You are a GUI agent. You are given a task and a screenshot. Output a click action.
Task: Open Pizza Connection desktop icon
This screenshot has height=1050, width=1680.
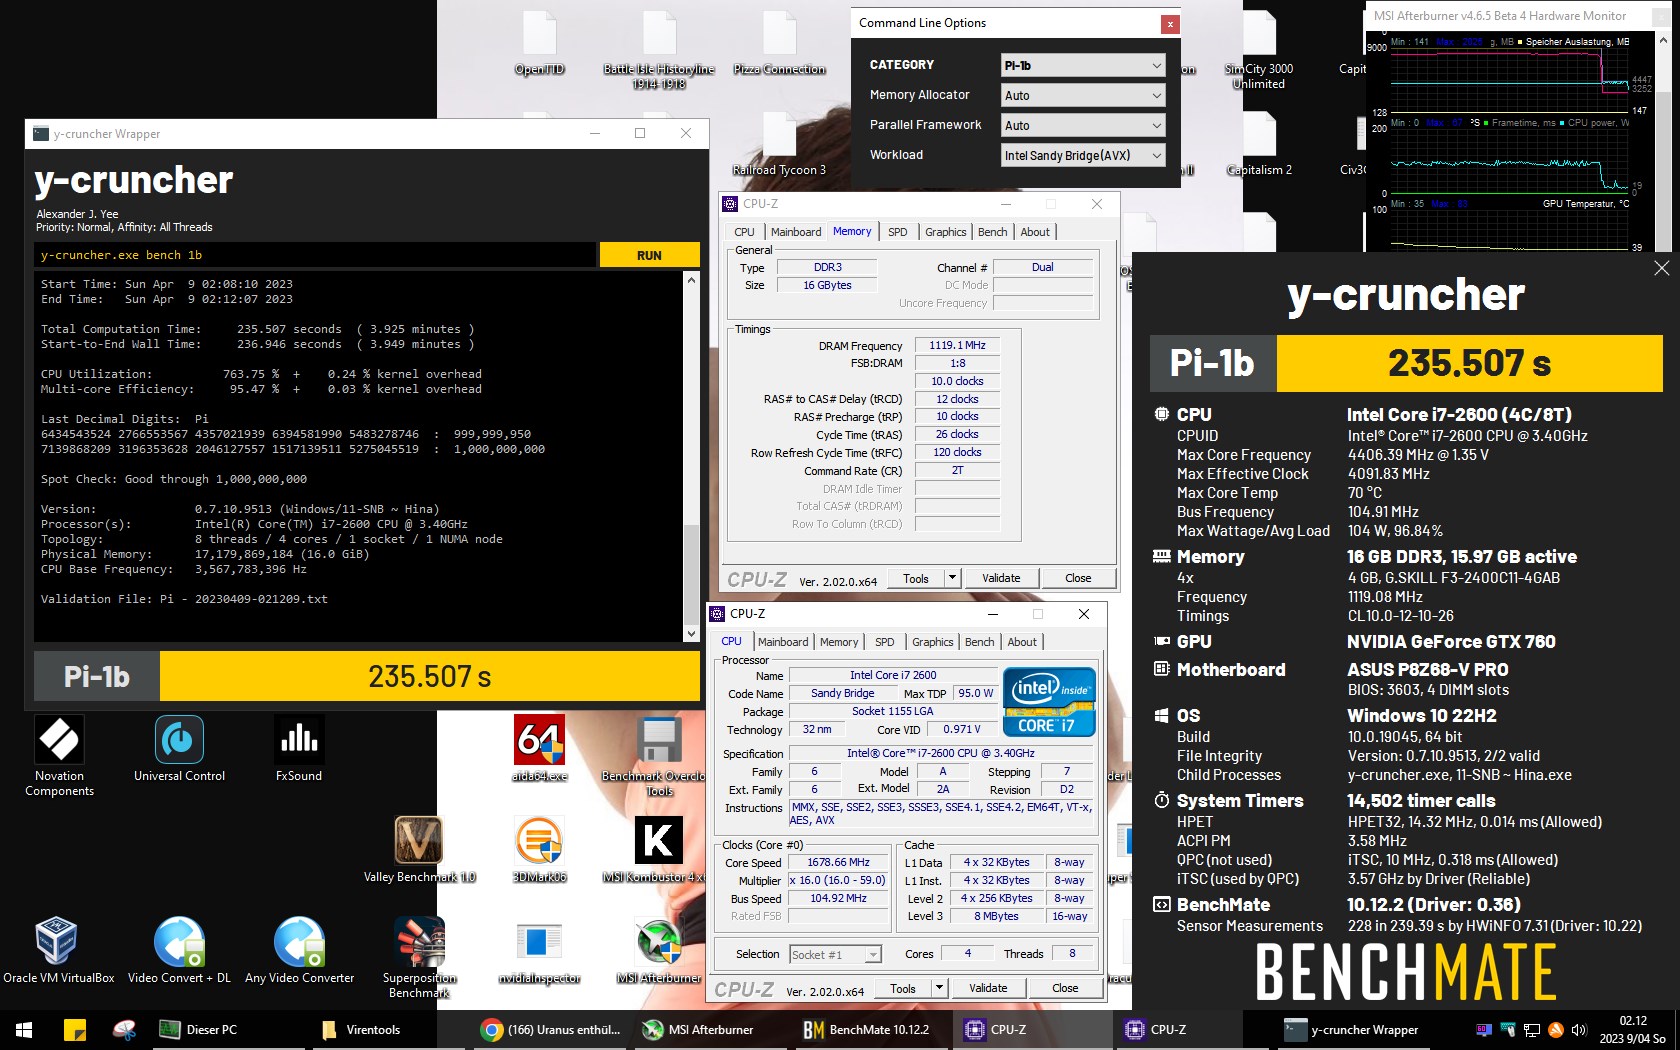[x=779, y=43]
